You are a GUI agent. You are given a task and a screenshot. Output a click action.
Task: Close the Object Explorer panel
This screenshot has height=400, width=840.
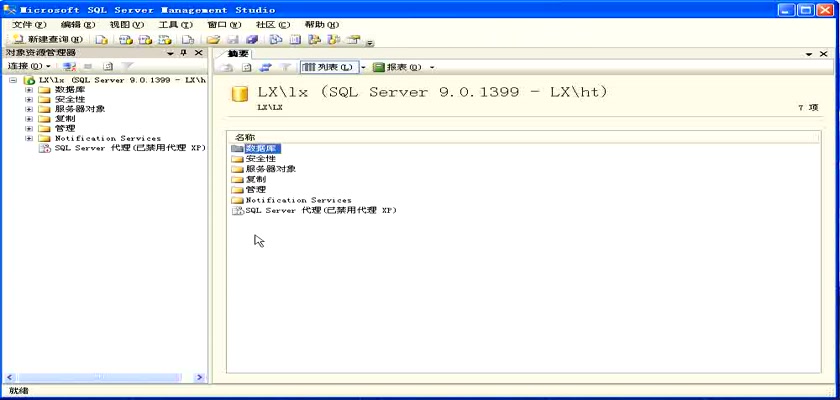click(198, 52)
